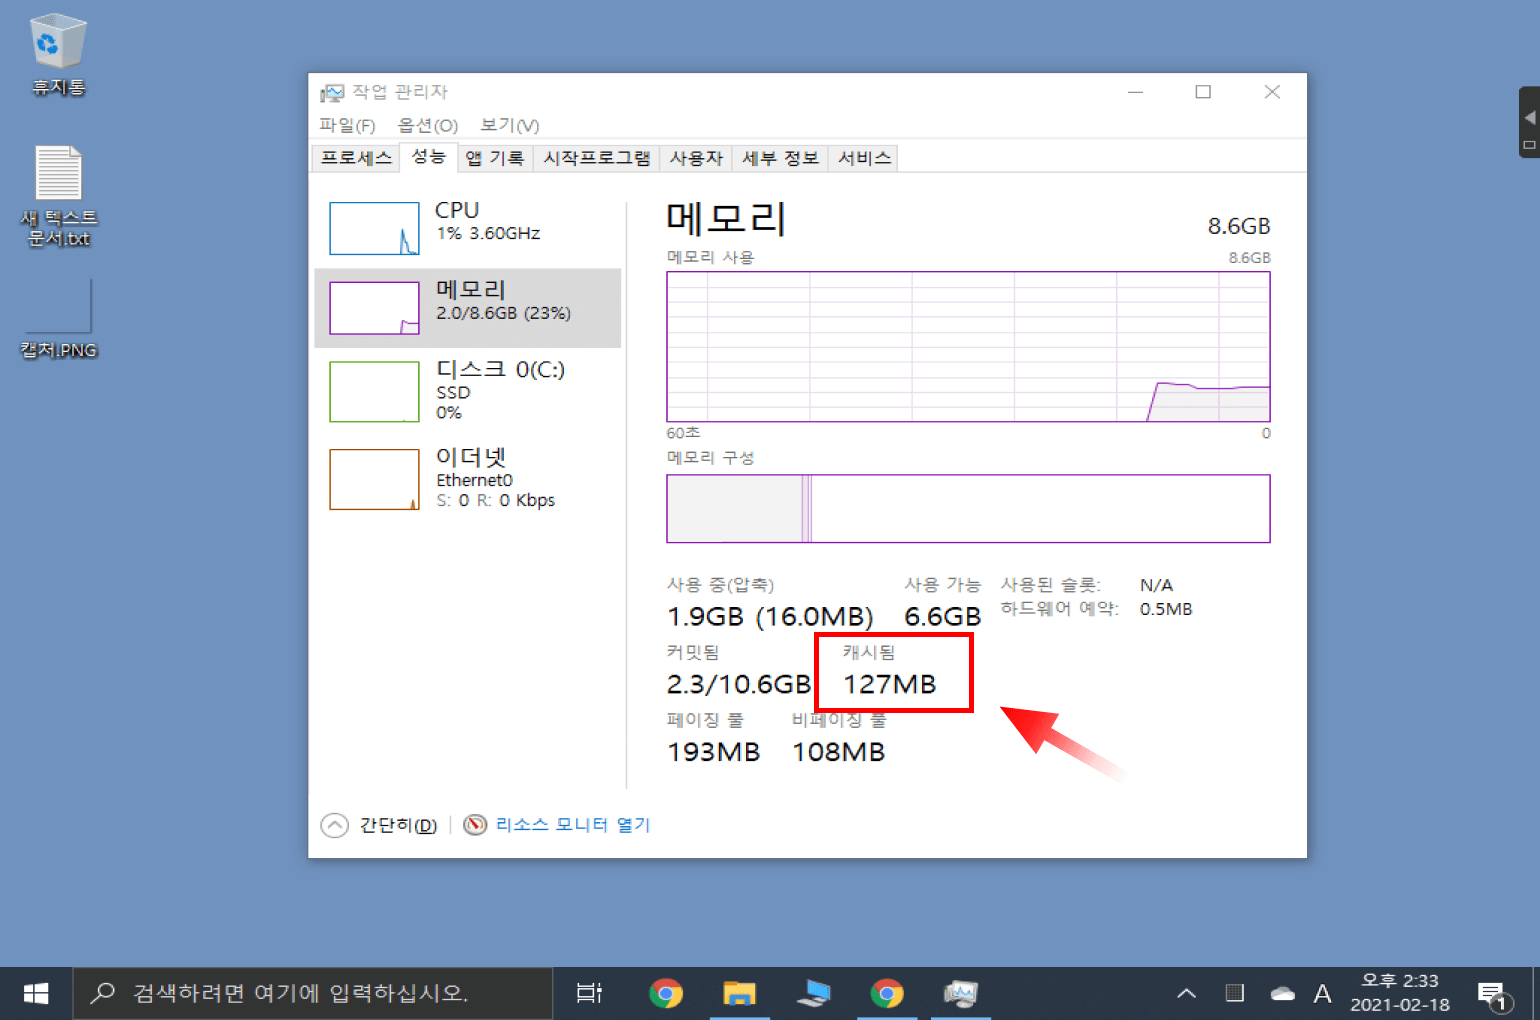1540x1020 pixels.
Task: Click the IME language indicator A
Action: (x=1322, y=993)
